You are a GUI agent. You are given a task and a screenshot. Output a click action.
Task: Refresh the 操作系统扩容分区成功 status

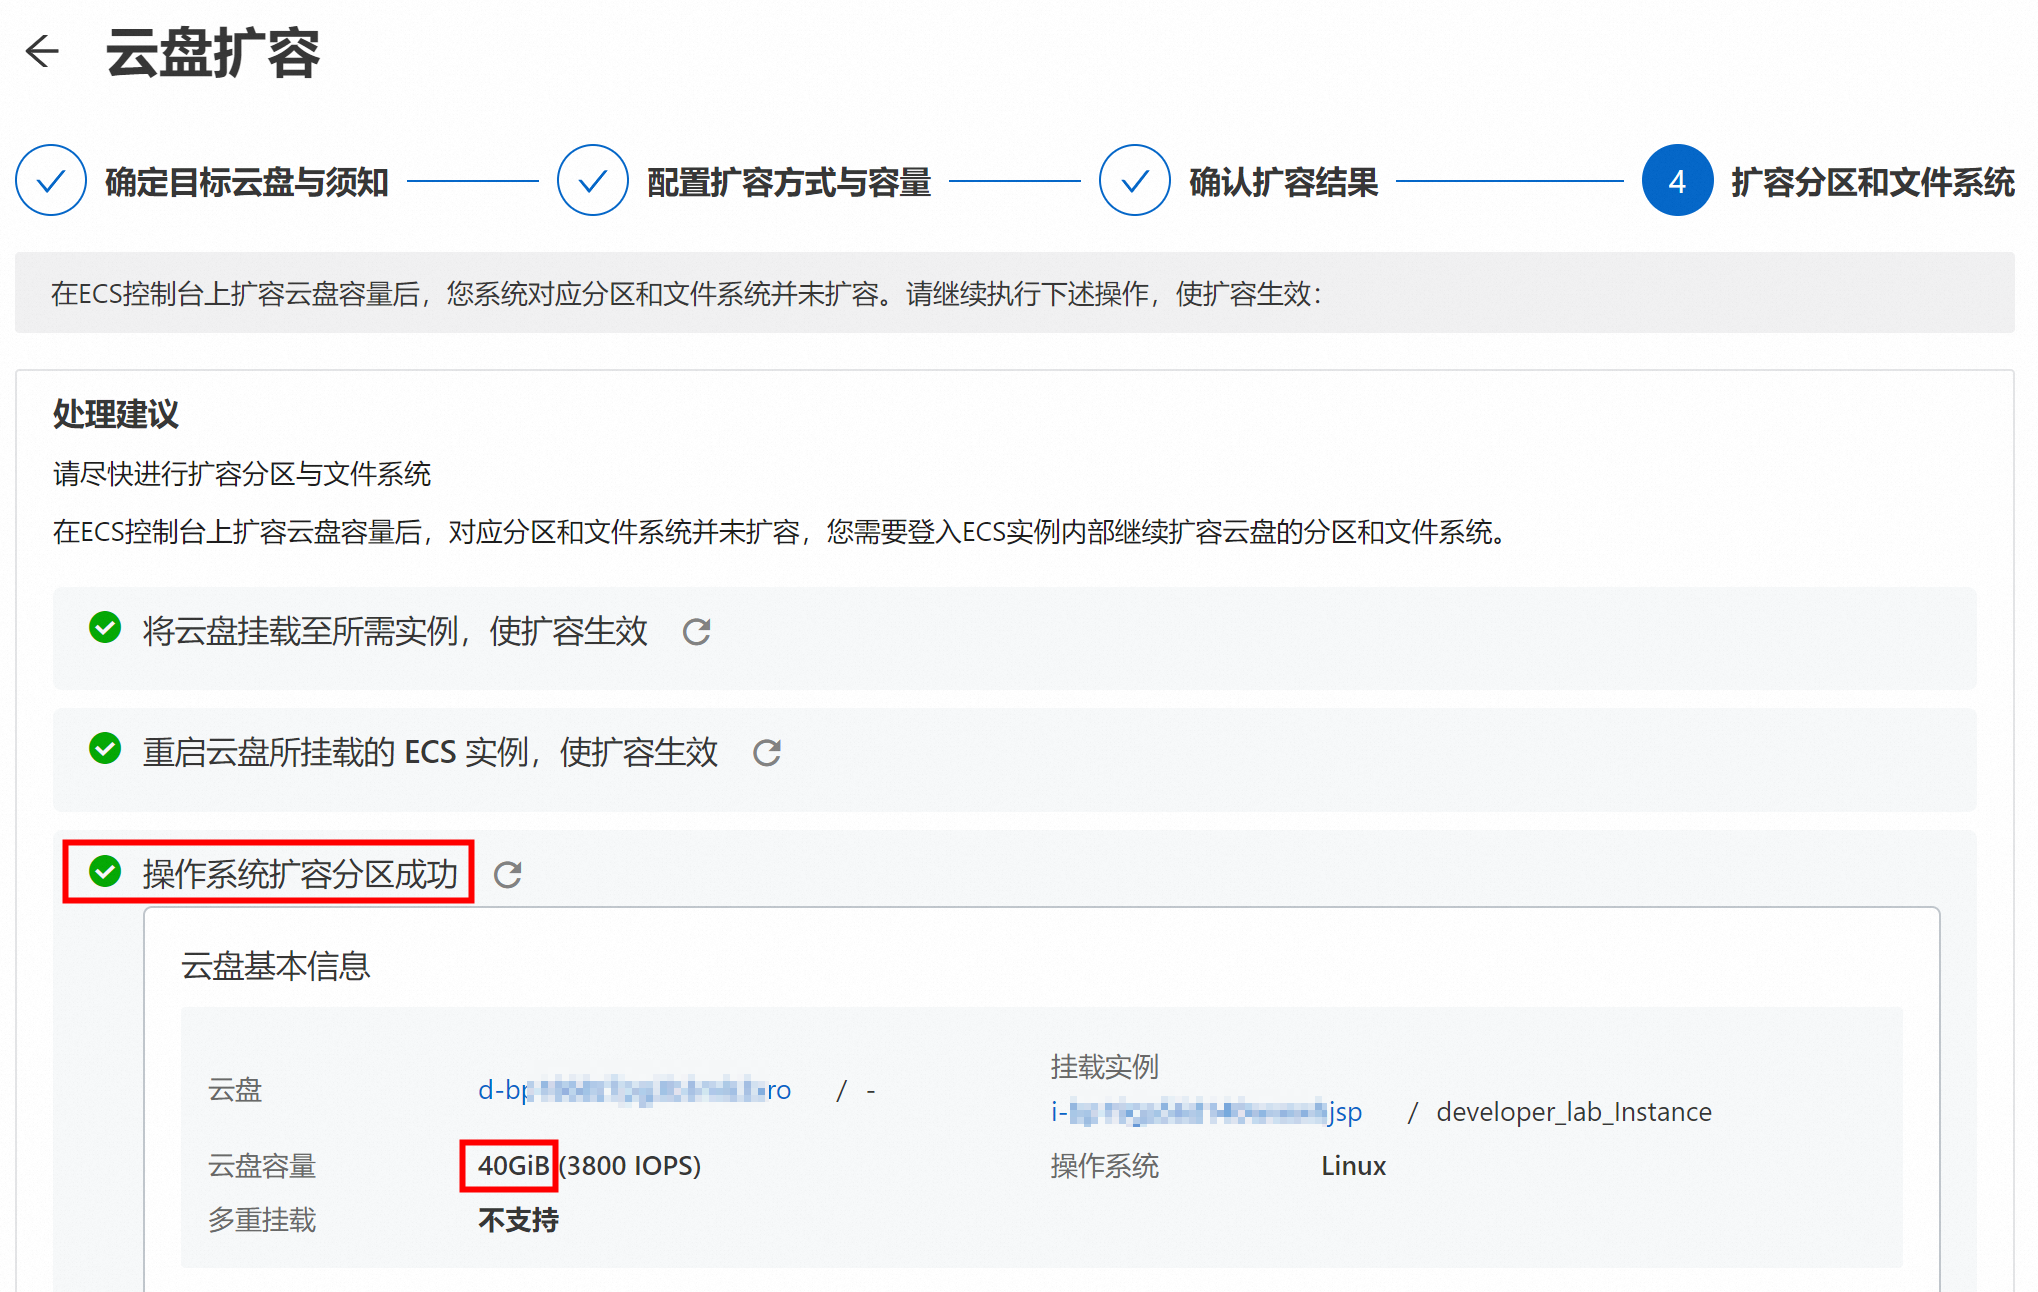pyautogui.click(x=508, y=875)
